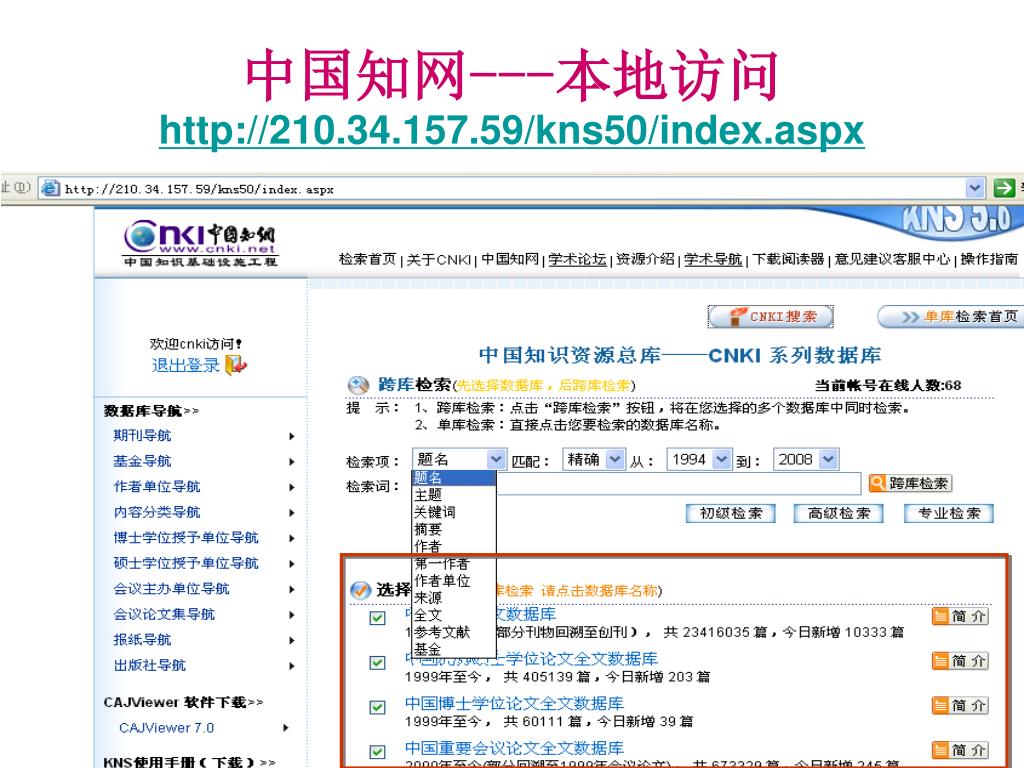
Task: Expand 期刊导航 arrow
Action: (x=292, y=436)
